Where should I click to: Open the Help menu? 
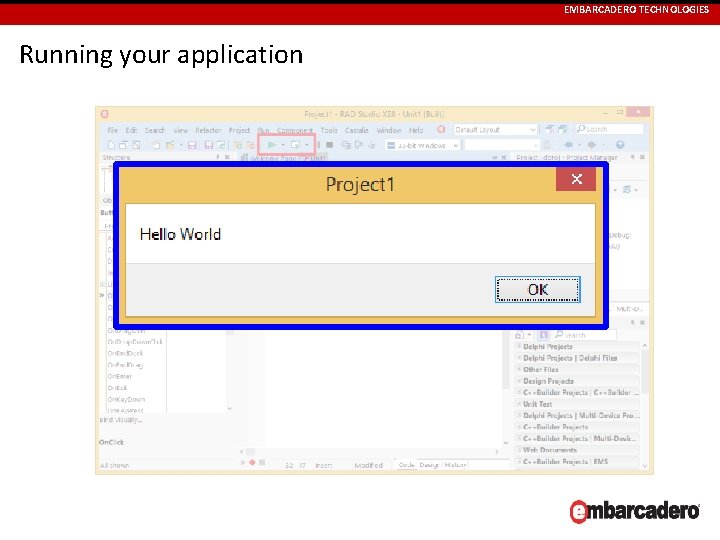[x=416, y=130]
